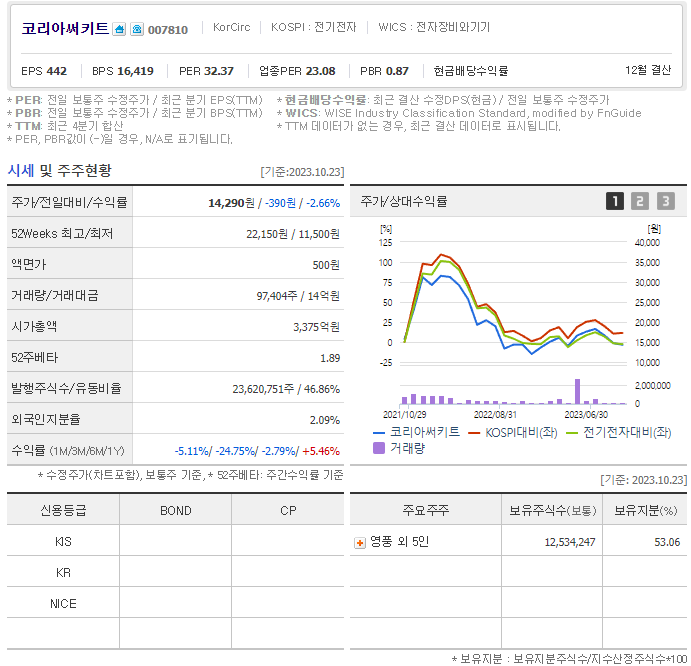Viewport: 691px width, 666px height.
Task: Click the BOND column header
Action: 175,510
